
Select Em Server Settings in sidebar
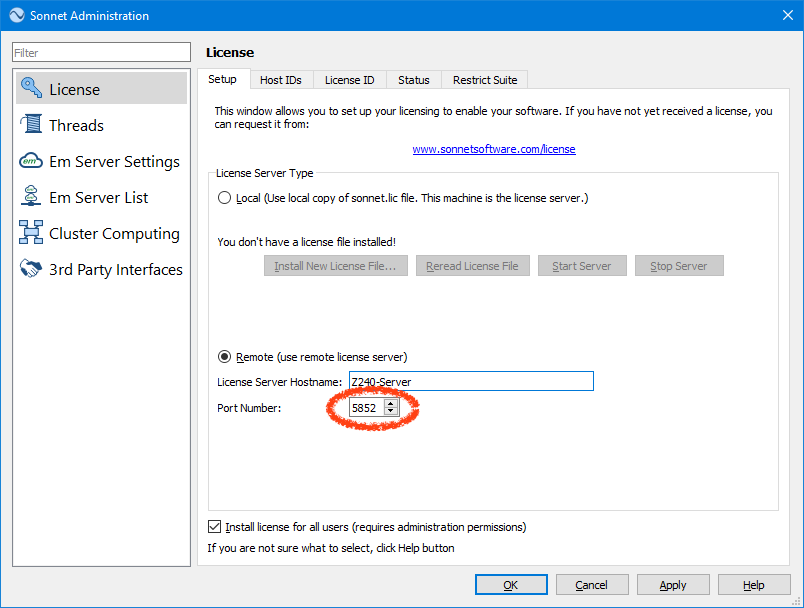(x=102, y=161)
